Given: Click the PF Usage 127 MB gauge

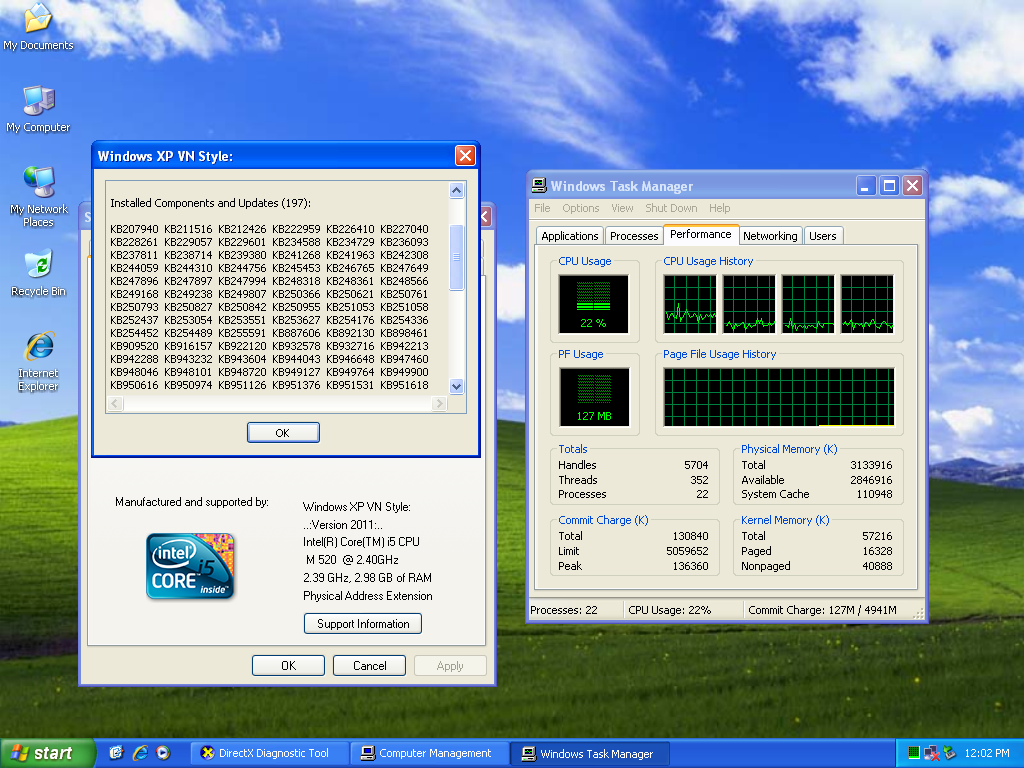Looking at the screenshot, I should pyautogui.click(x=594, y=397).
